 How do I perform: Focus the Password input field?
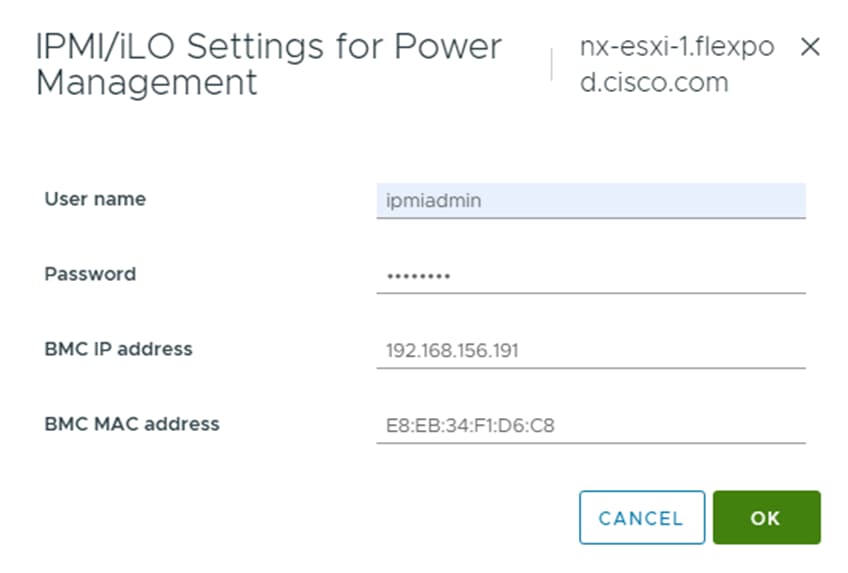pyautogui.click(x=590, y=275)
